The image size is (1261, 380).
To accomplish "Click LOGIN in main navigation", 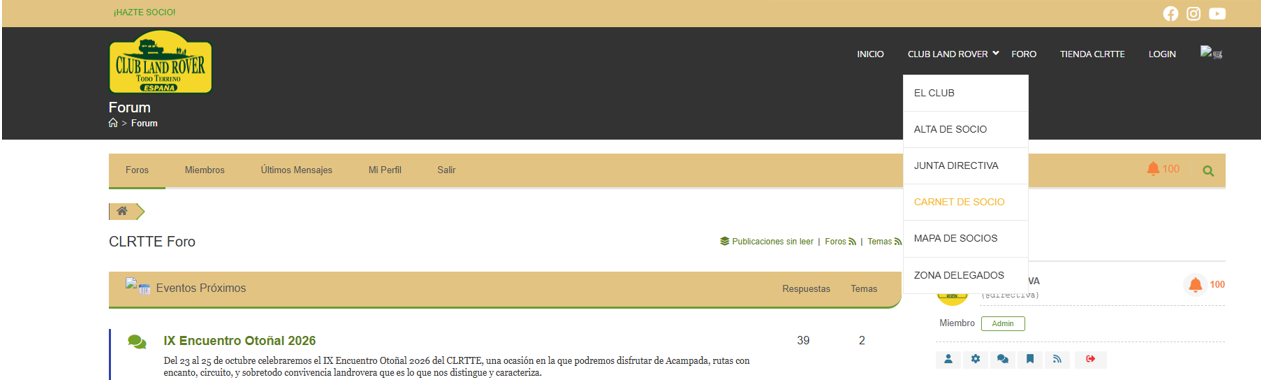I will coord(1162,54).
